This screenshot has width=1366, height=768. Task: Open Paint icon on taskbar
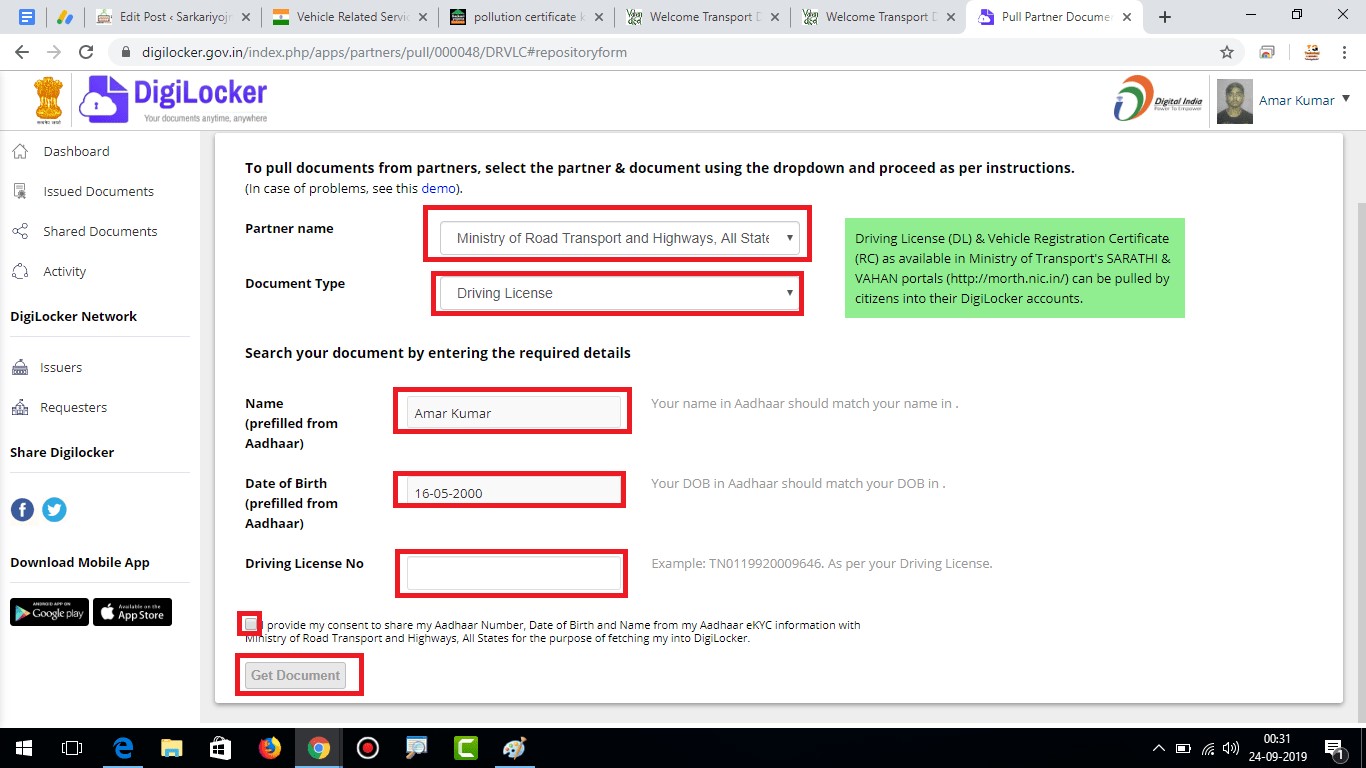[x=515, y=748]
